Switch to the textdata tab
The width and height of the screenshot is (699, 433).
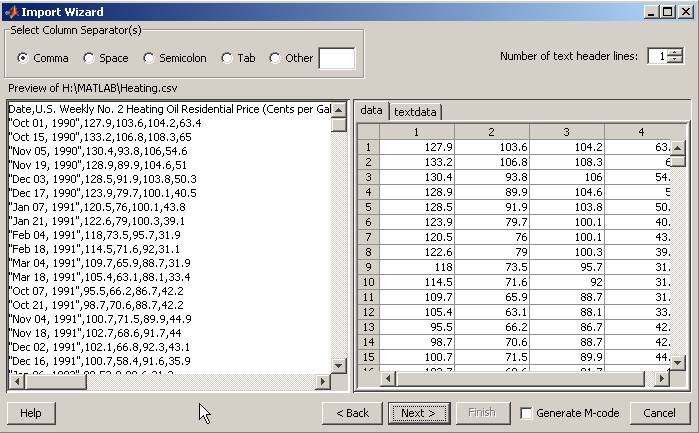click(415, 112)
